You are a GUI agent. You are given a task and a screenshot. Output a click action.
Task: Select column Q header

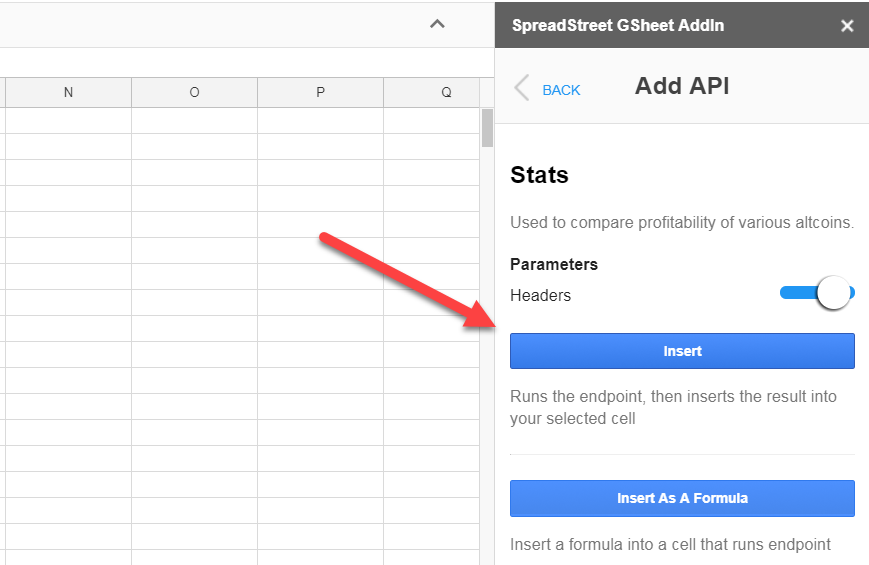pos(446,93)
